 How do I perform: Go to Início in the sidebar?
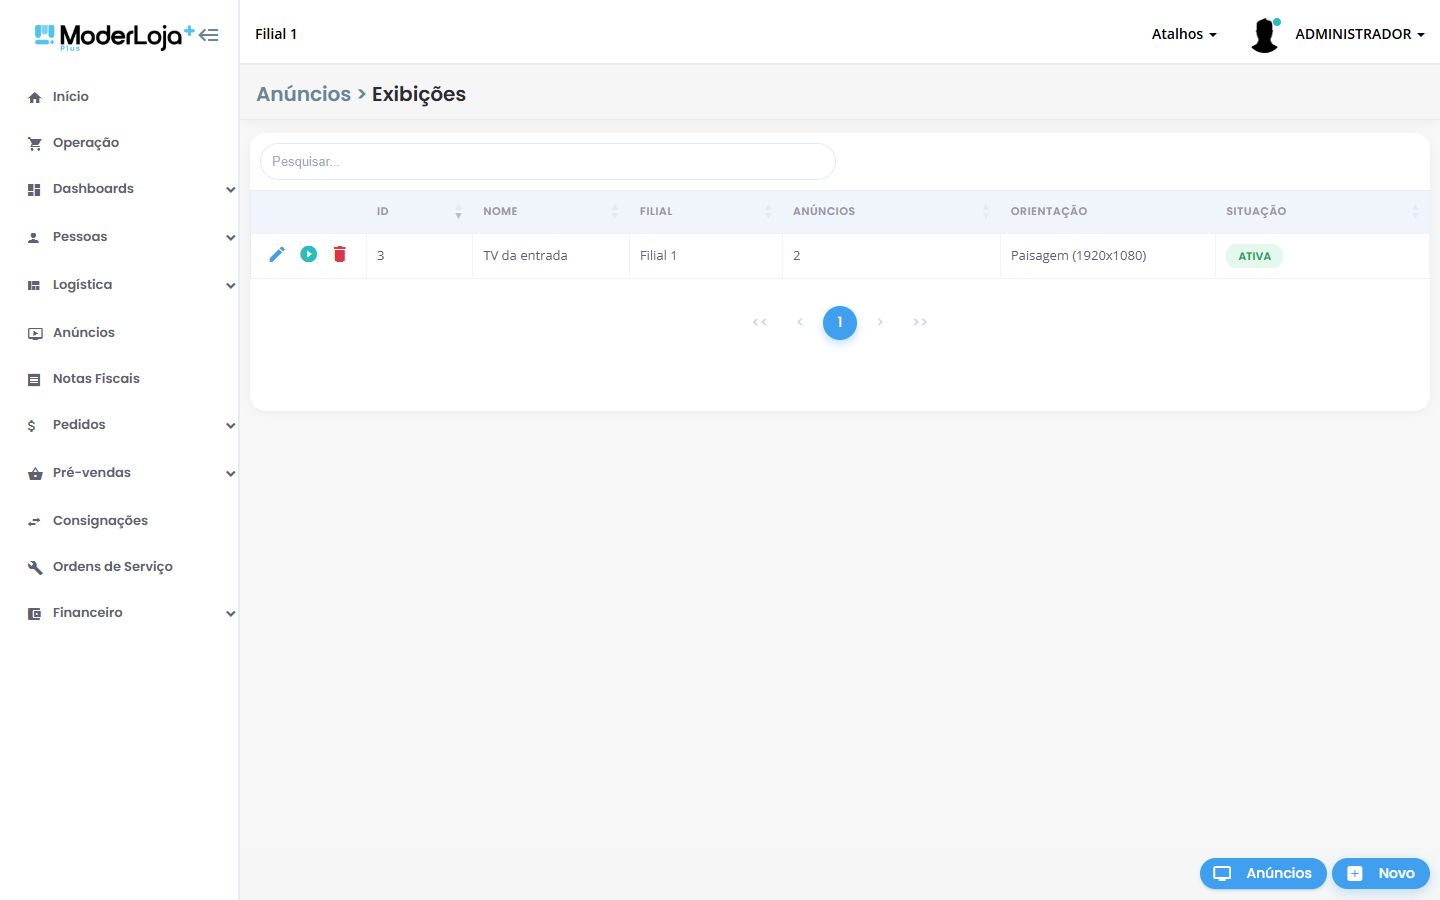point(71,97)
